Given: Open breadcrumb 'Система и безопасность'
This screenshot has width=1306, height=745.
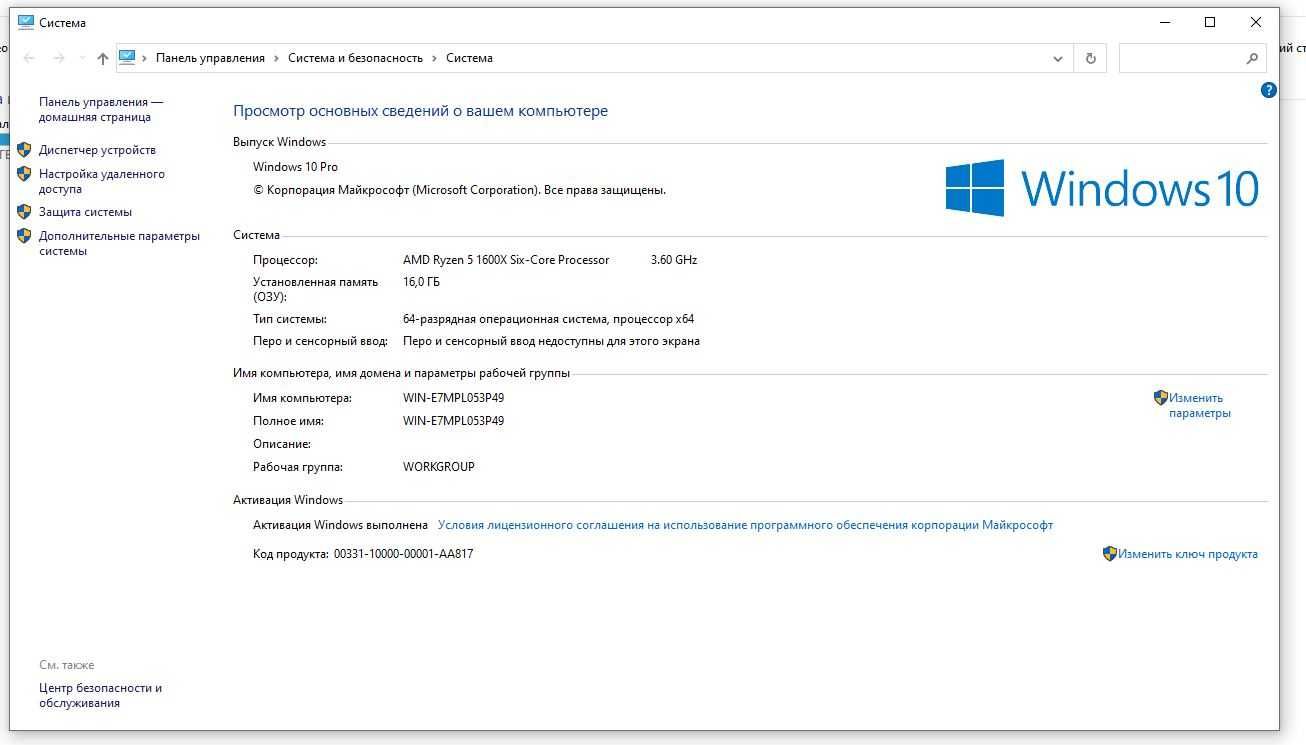Looking at the screenshot, I should 356,58.
